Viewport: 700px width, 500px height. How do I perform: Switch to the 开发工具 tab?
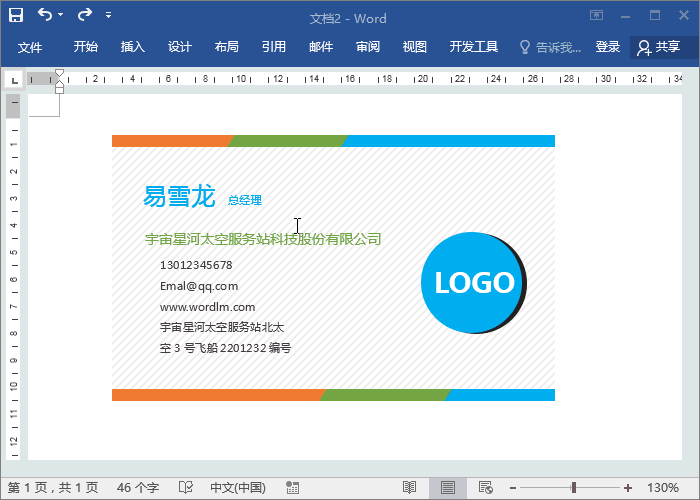pyautogui.click(x=474, y=47)
